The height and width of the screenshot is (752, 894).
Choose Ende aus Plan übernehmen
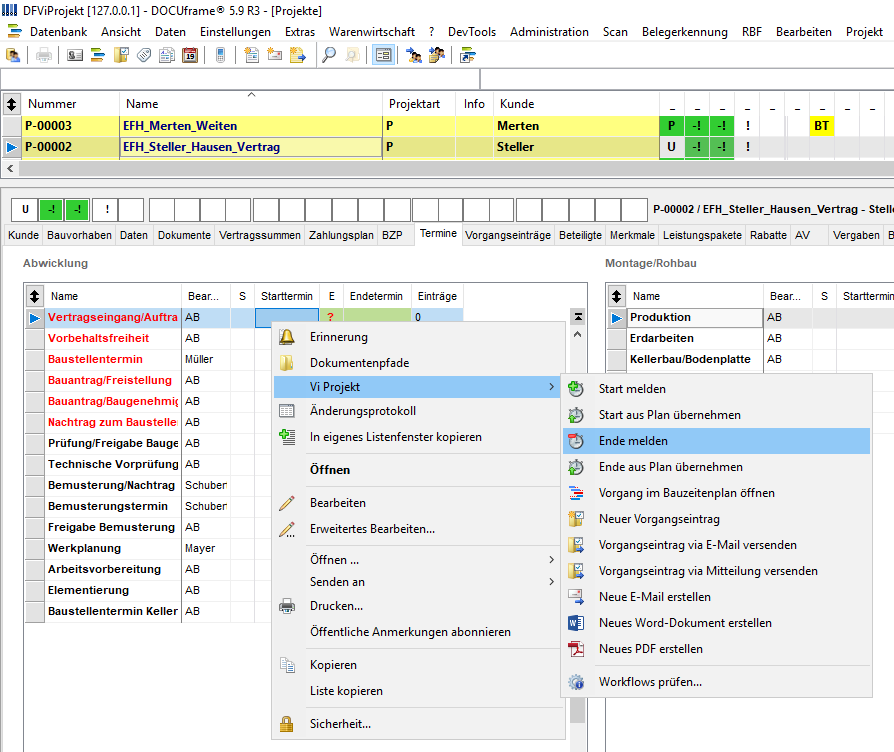click(716, 467)
